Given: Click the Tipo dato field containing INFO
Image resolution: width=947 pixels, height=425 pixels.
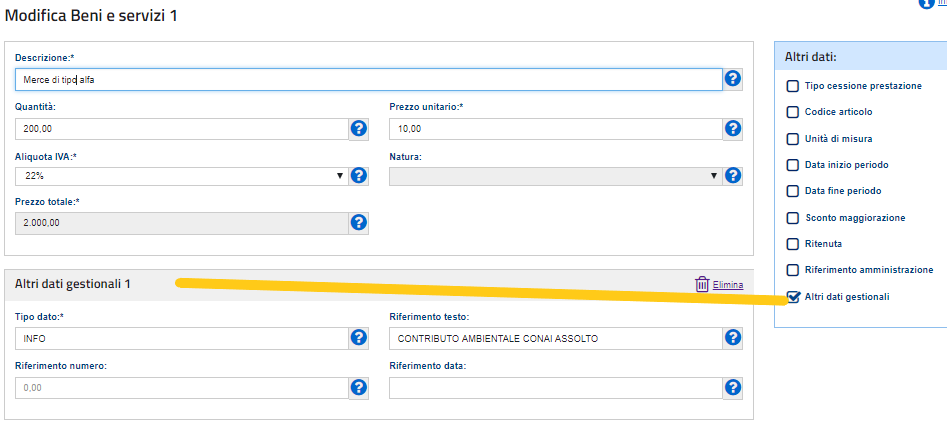Looking at the screenshot, I should (x=182, y=339).
